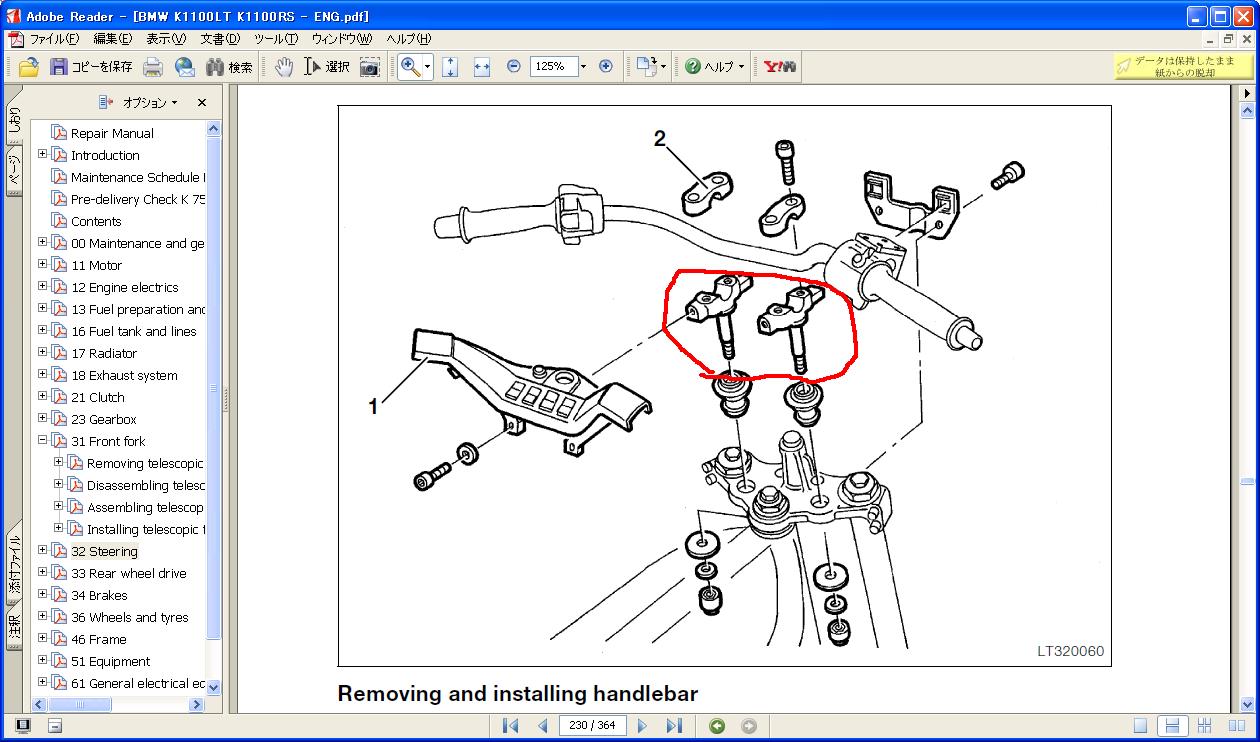Image resolution: width=1260 pixels, height=742 pixels.
Task: Open the ツール(T) menu
Action: [x=275, y=39]
